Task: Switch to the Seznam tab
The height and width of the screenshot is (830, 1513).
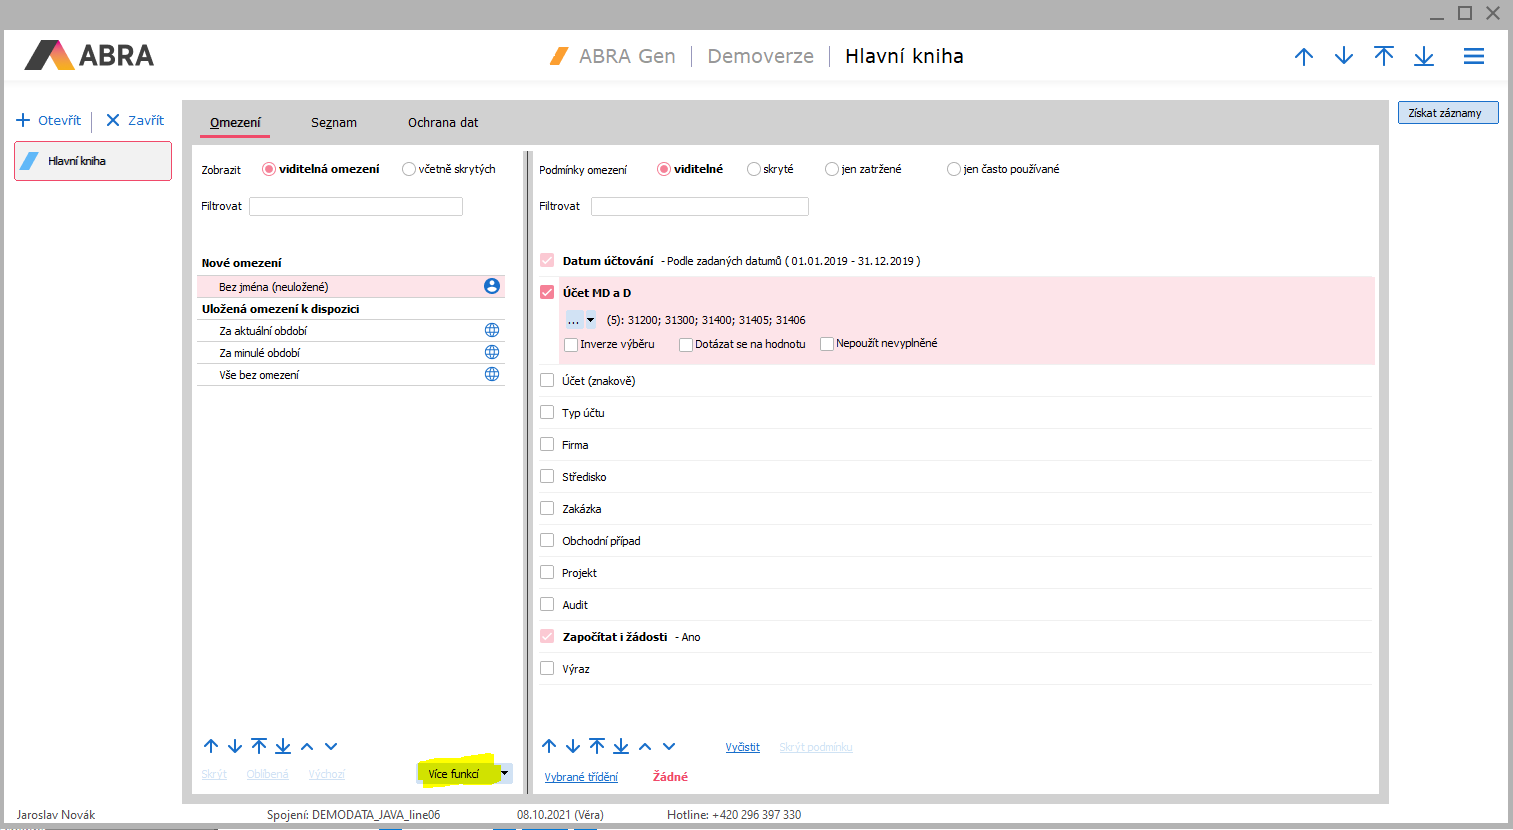Action: [334, 123]
